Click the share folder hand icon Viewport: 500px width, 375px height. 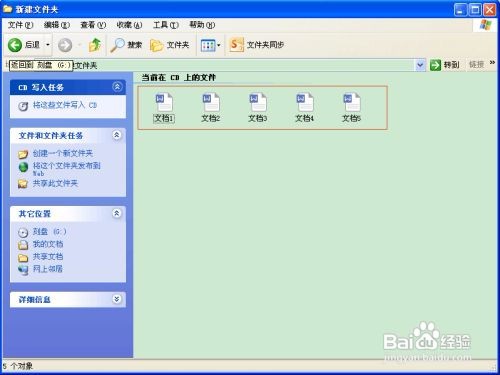coord(23,184)
